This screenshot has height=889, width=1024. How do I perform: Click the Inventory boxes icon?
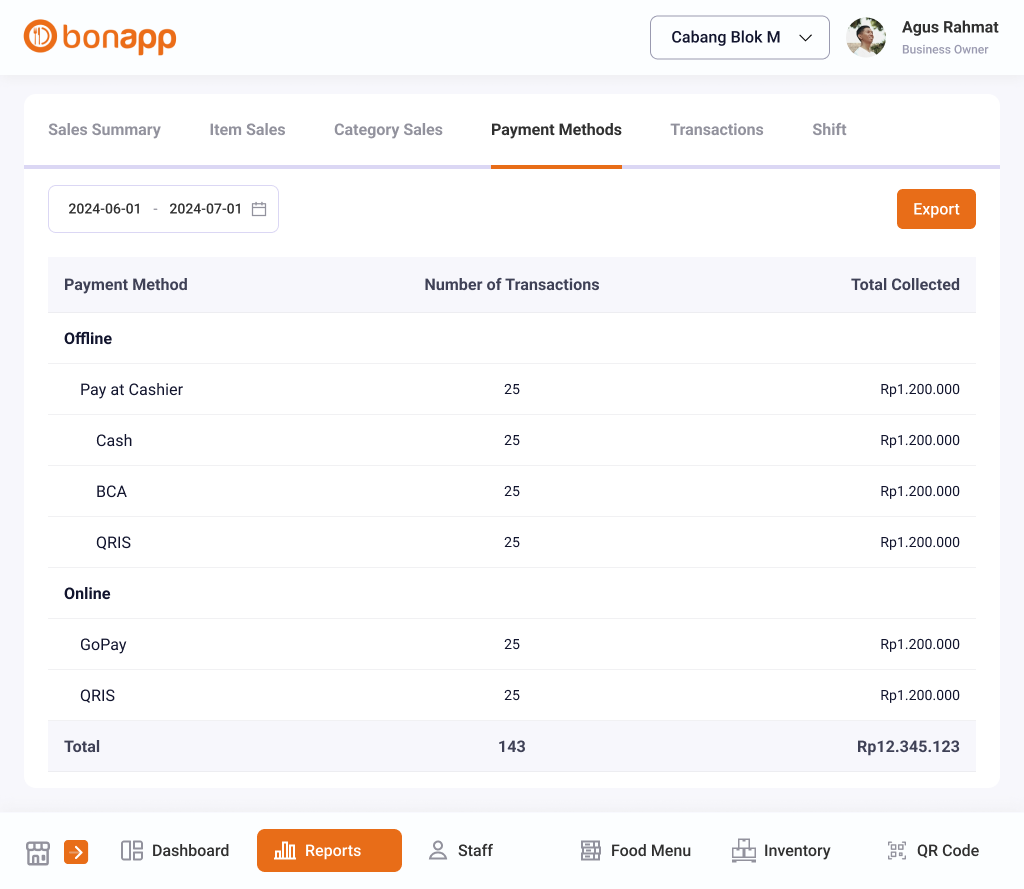[743, 850]
